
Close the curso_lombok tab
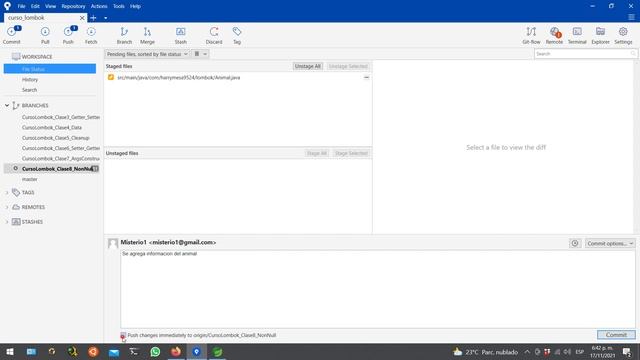82,18
